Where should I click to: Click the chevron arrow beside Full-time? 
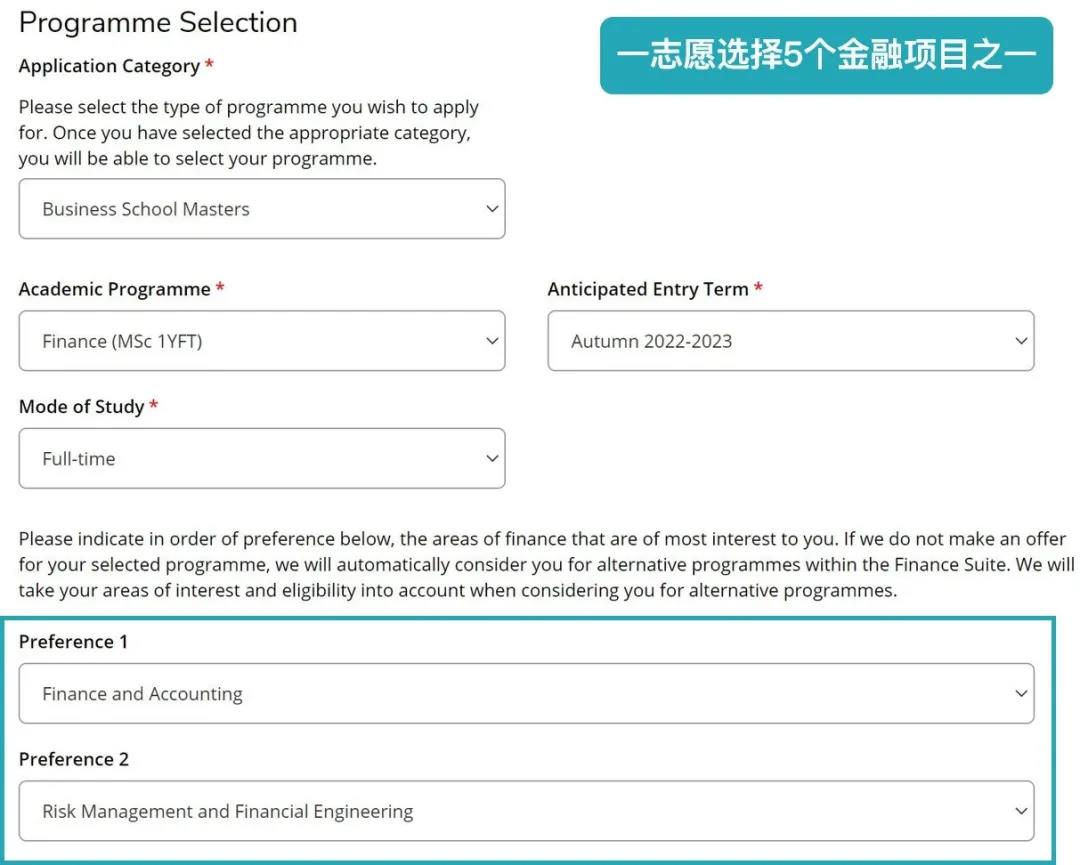[491, 459]
